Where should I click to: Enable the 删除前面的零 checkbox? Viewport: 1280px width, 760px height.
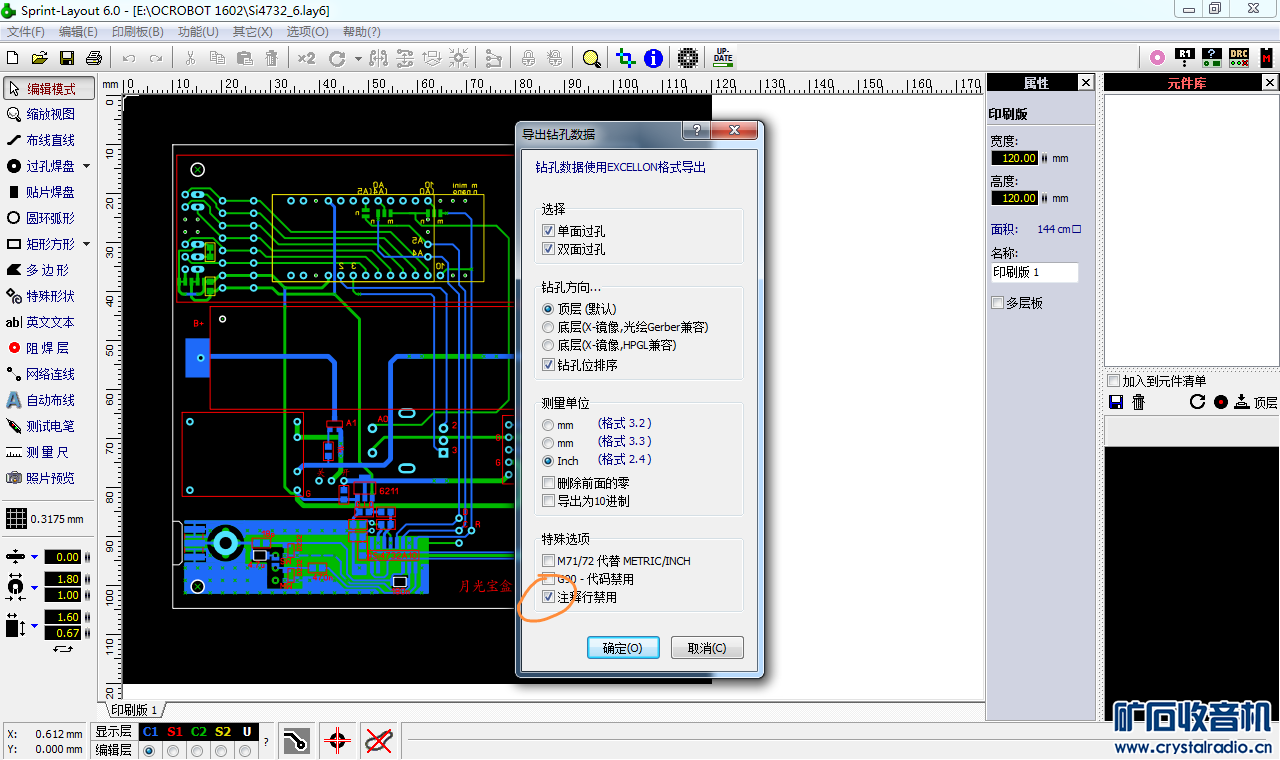click(548, 483)
